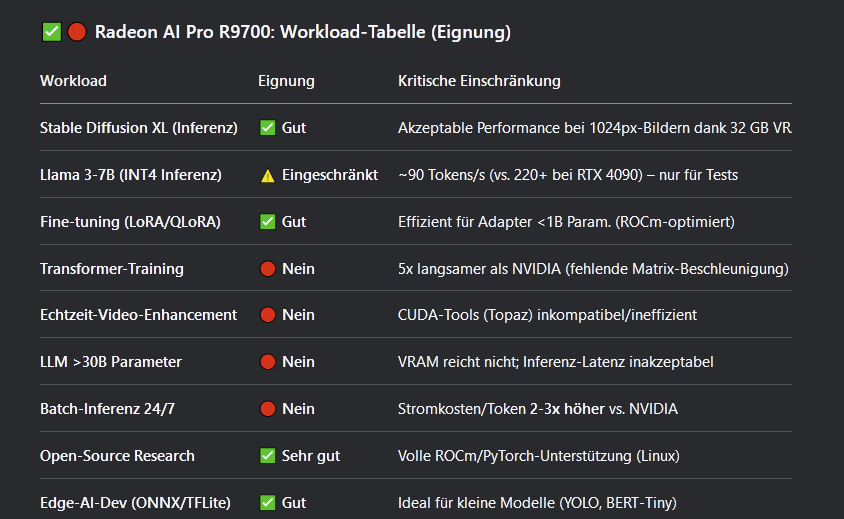Click green checkmark in Edge-AI-Dev row
Image resolution: width=844 pixels, height=519 pixels.
coord(268,503)
